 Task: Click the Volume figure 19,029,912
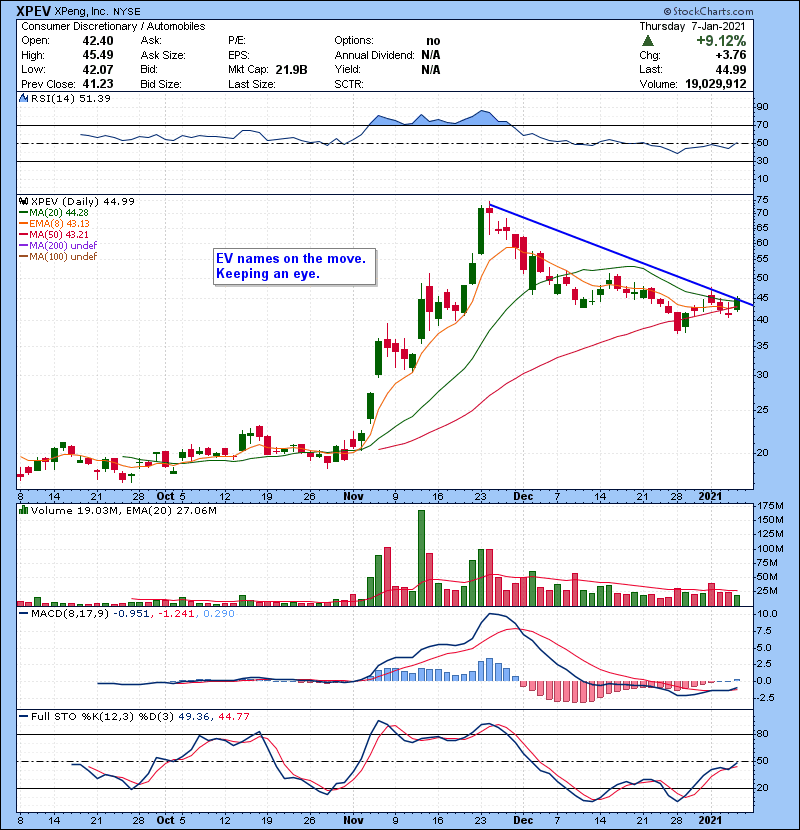[x=716, y=84]
